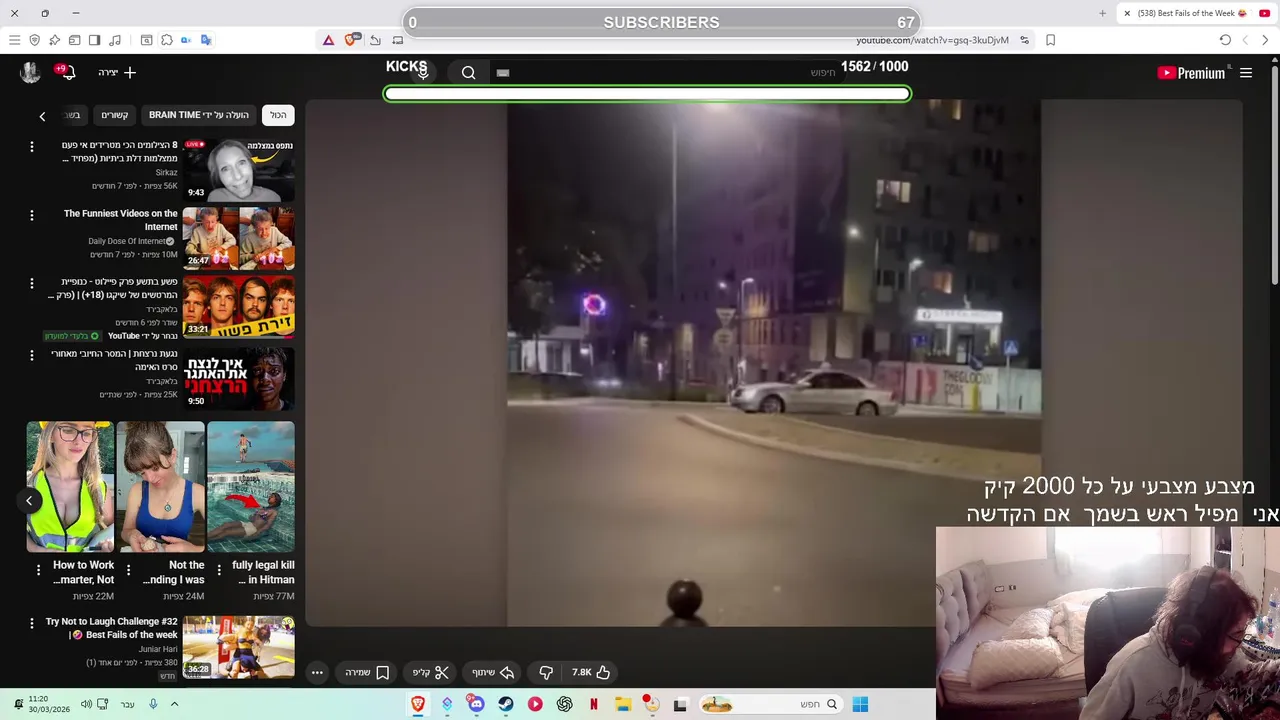Open options menu for the 33:21 video
Screen dimensions: 1280x720
click(31, 284)
